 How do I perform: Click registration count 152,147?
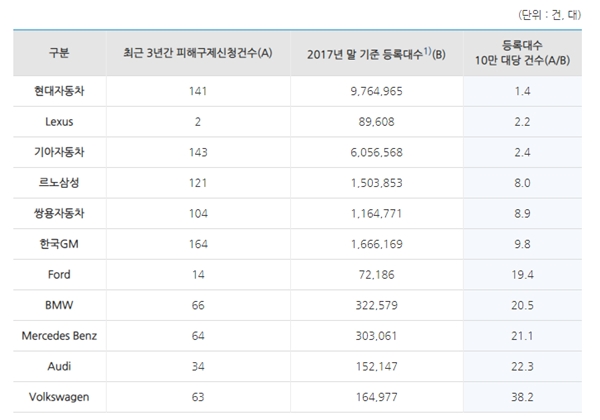pos(377,366)
